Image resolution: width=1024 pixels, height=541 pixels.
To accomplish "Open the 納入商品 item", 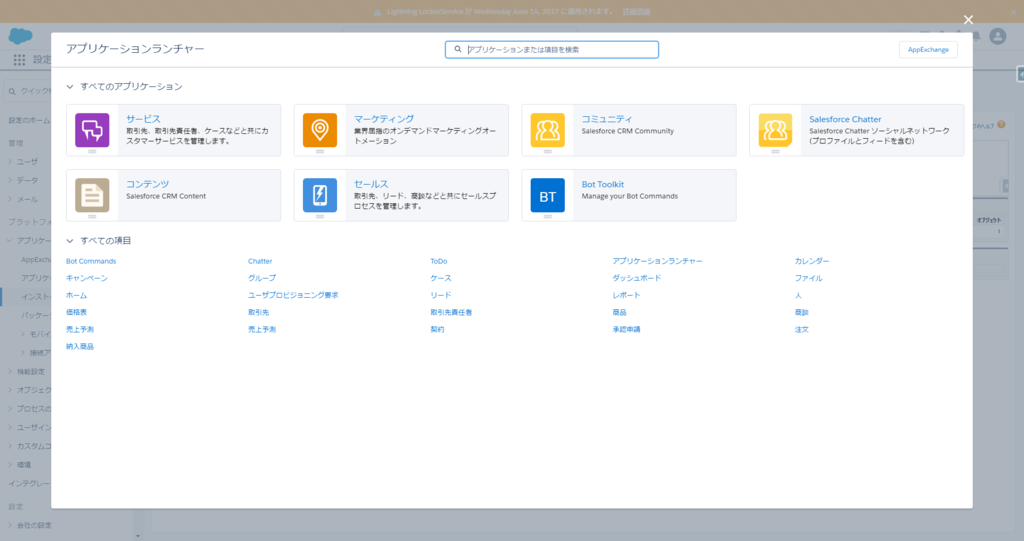I will click(80, 346).
